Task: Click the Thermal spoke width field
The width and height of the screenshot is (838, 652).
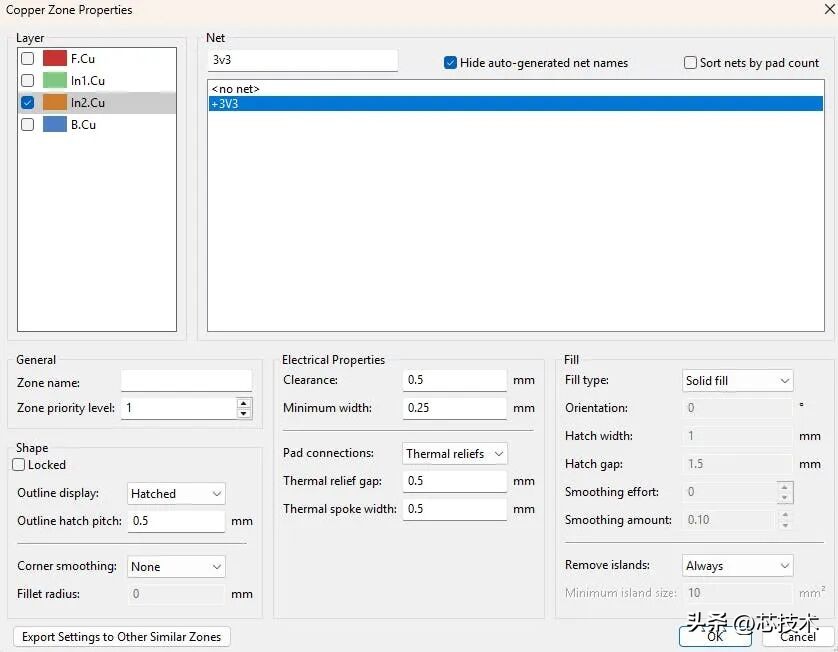Action: (x=454, y=509)
